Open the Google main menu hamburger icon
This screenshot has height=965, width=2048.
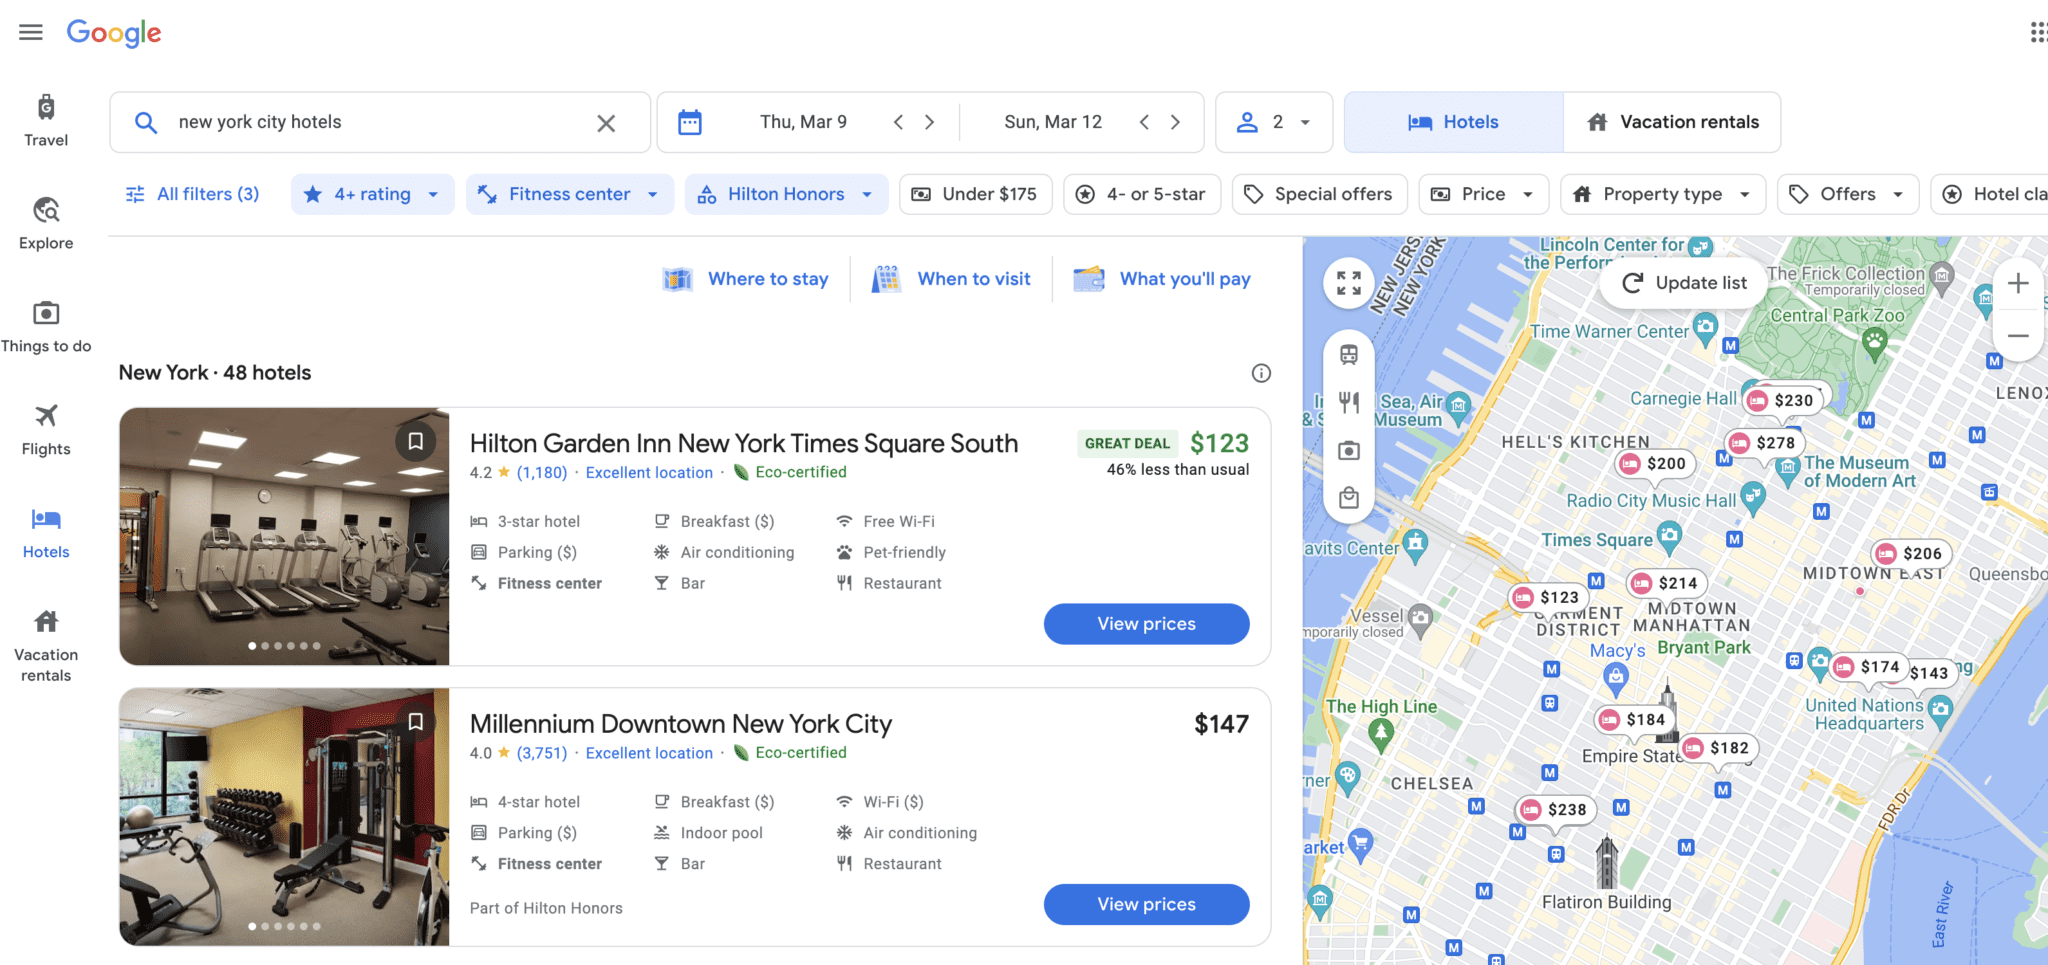[x=31, y=32]
